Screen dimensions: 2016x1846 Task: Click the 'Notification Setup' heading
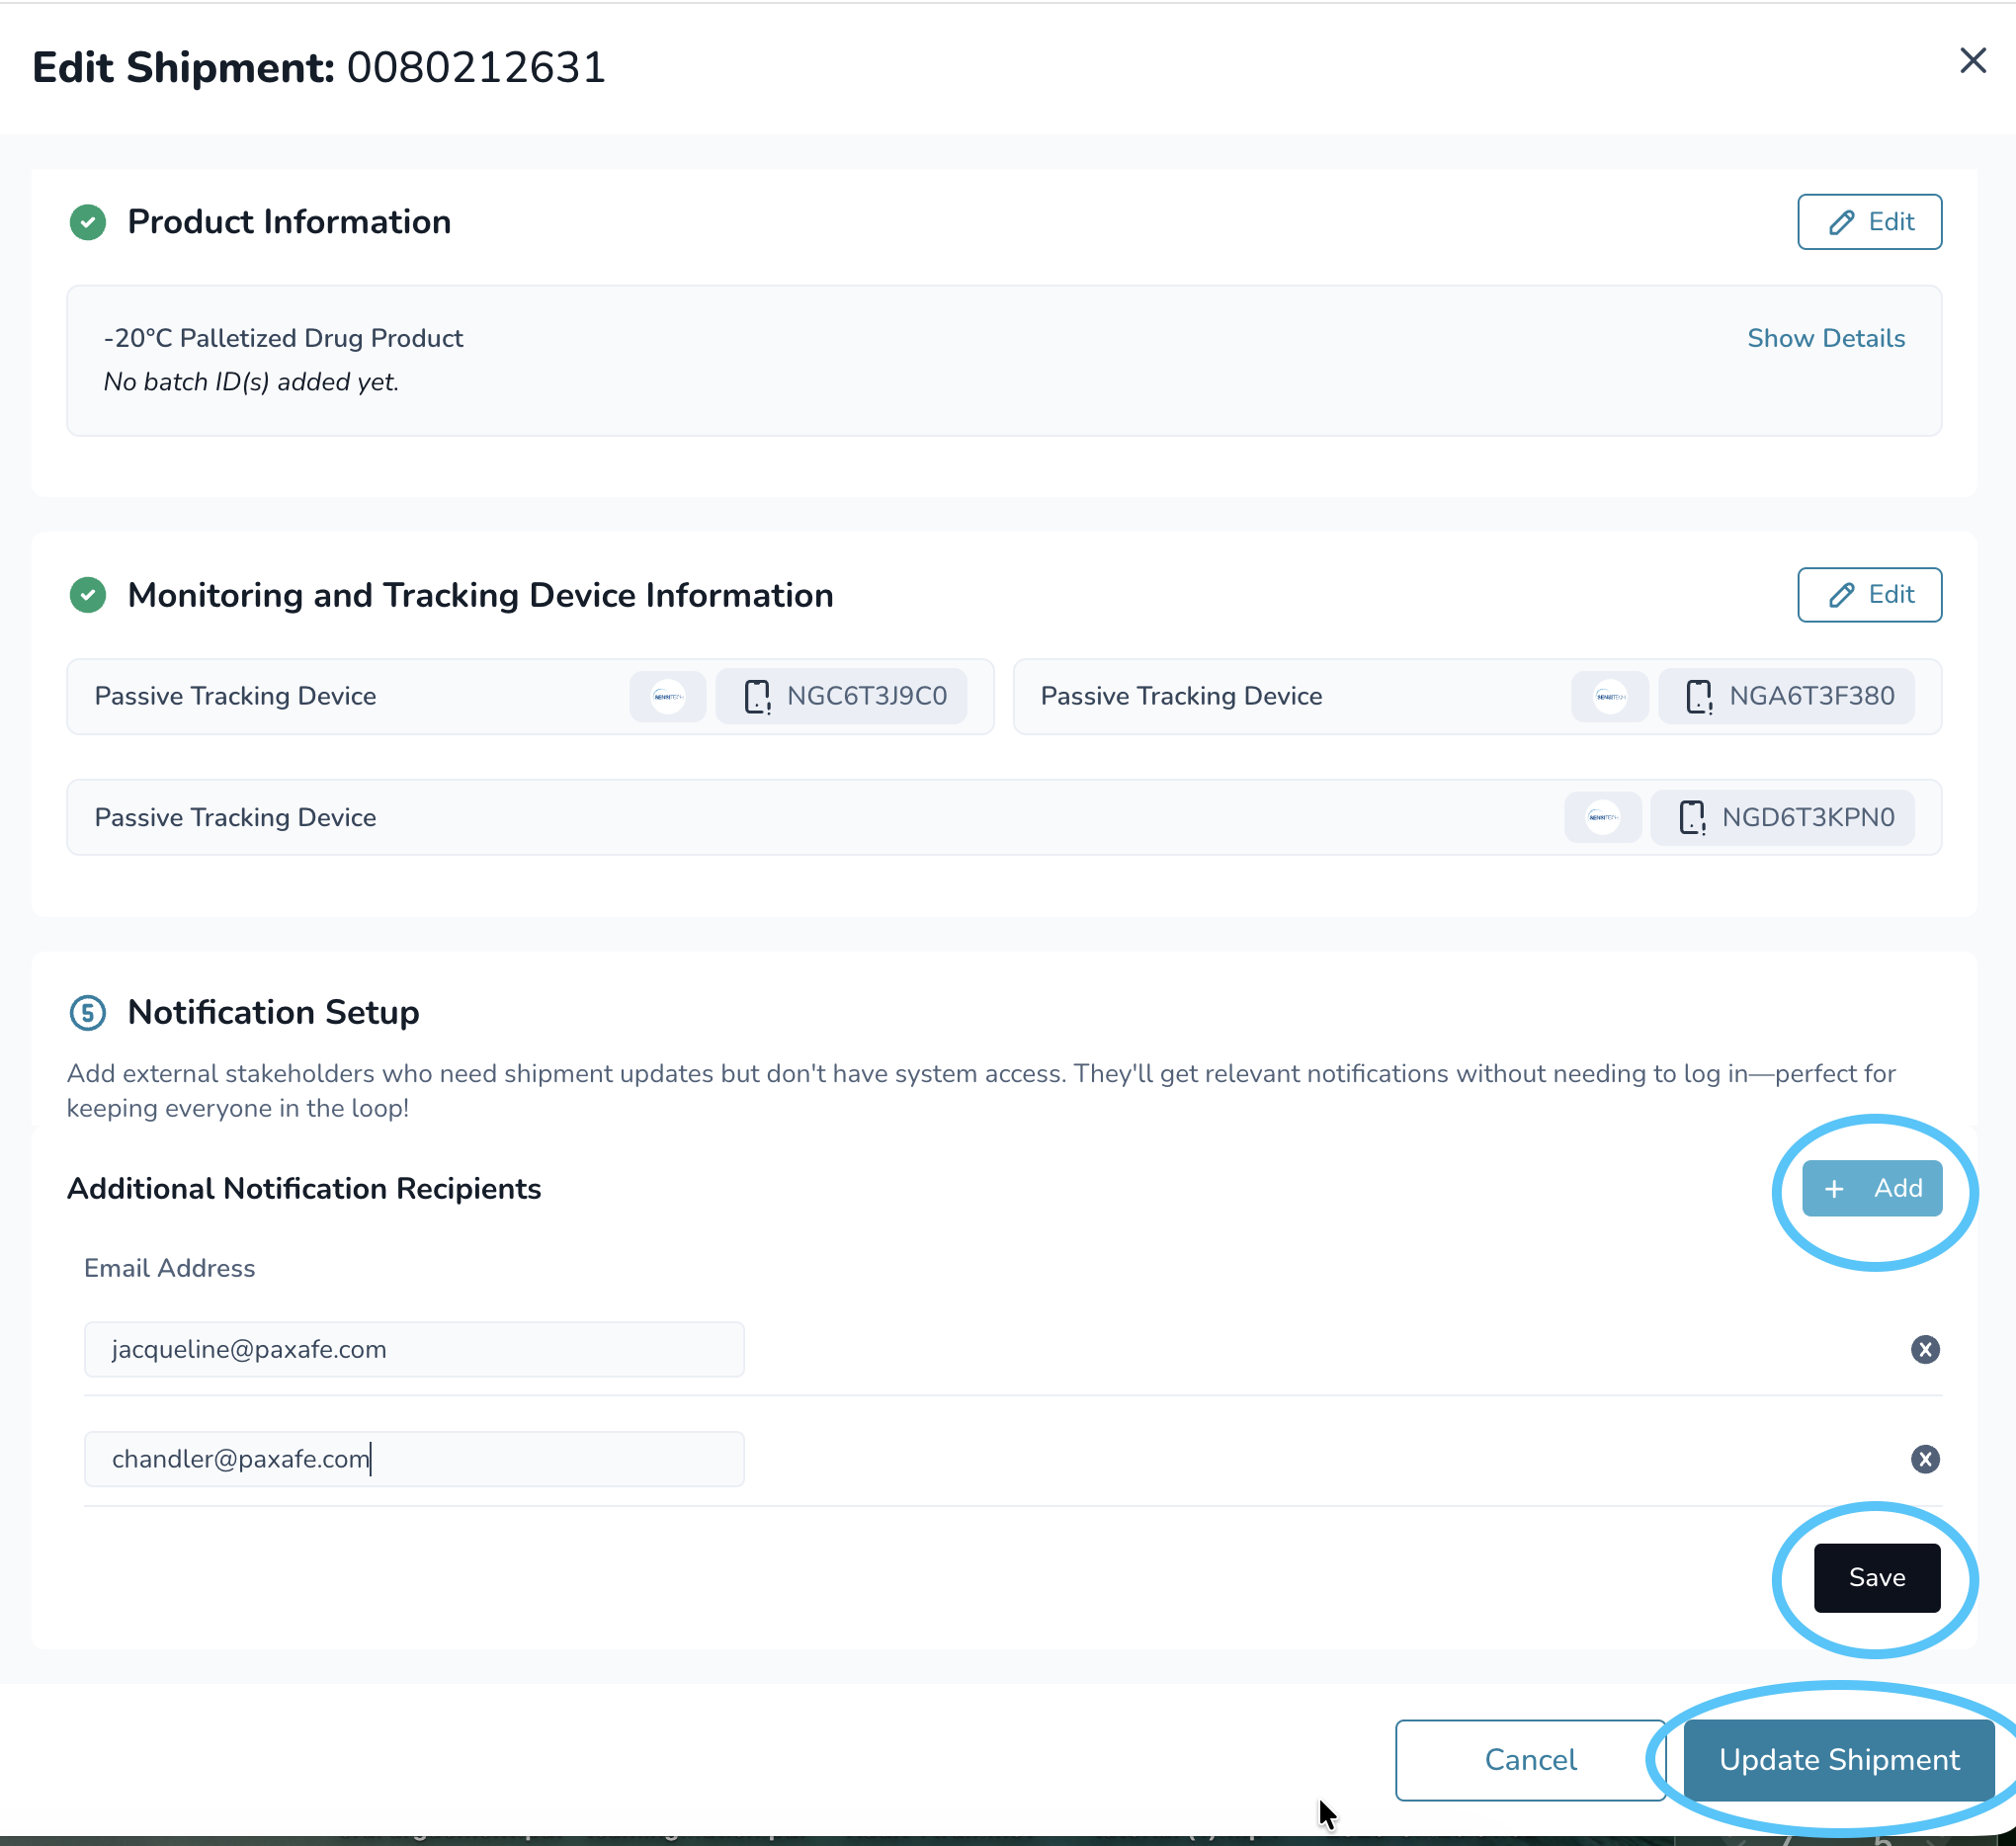pos(273,1013)
